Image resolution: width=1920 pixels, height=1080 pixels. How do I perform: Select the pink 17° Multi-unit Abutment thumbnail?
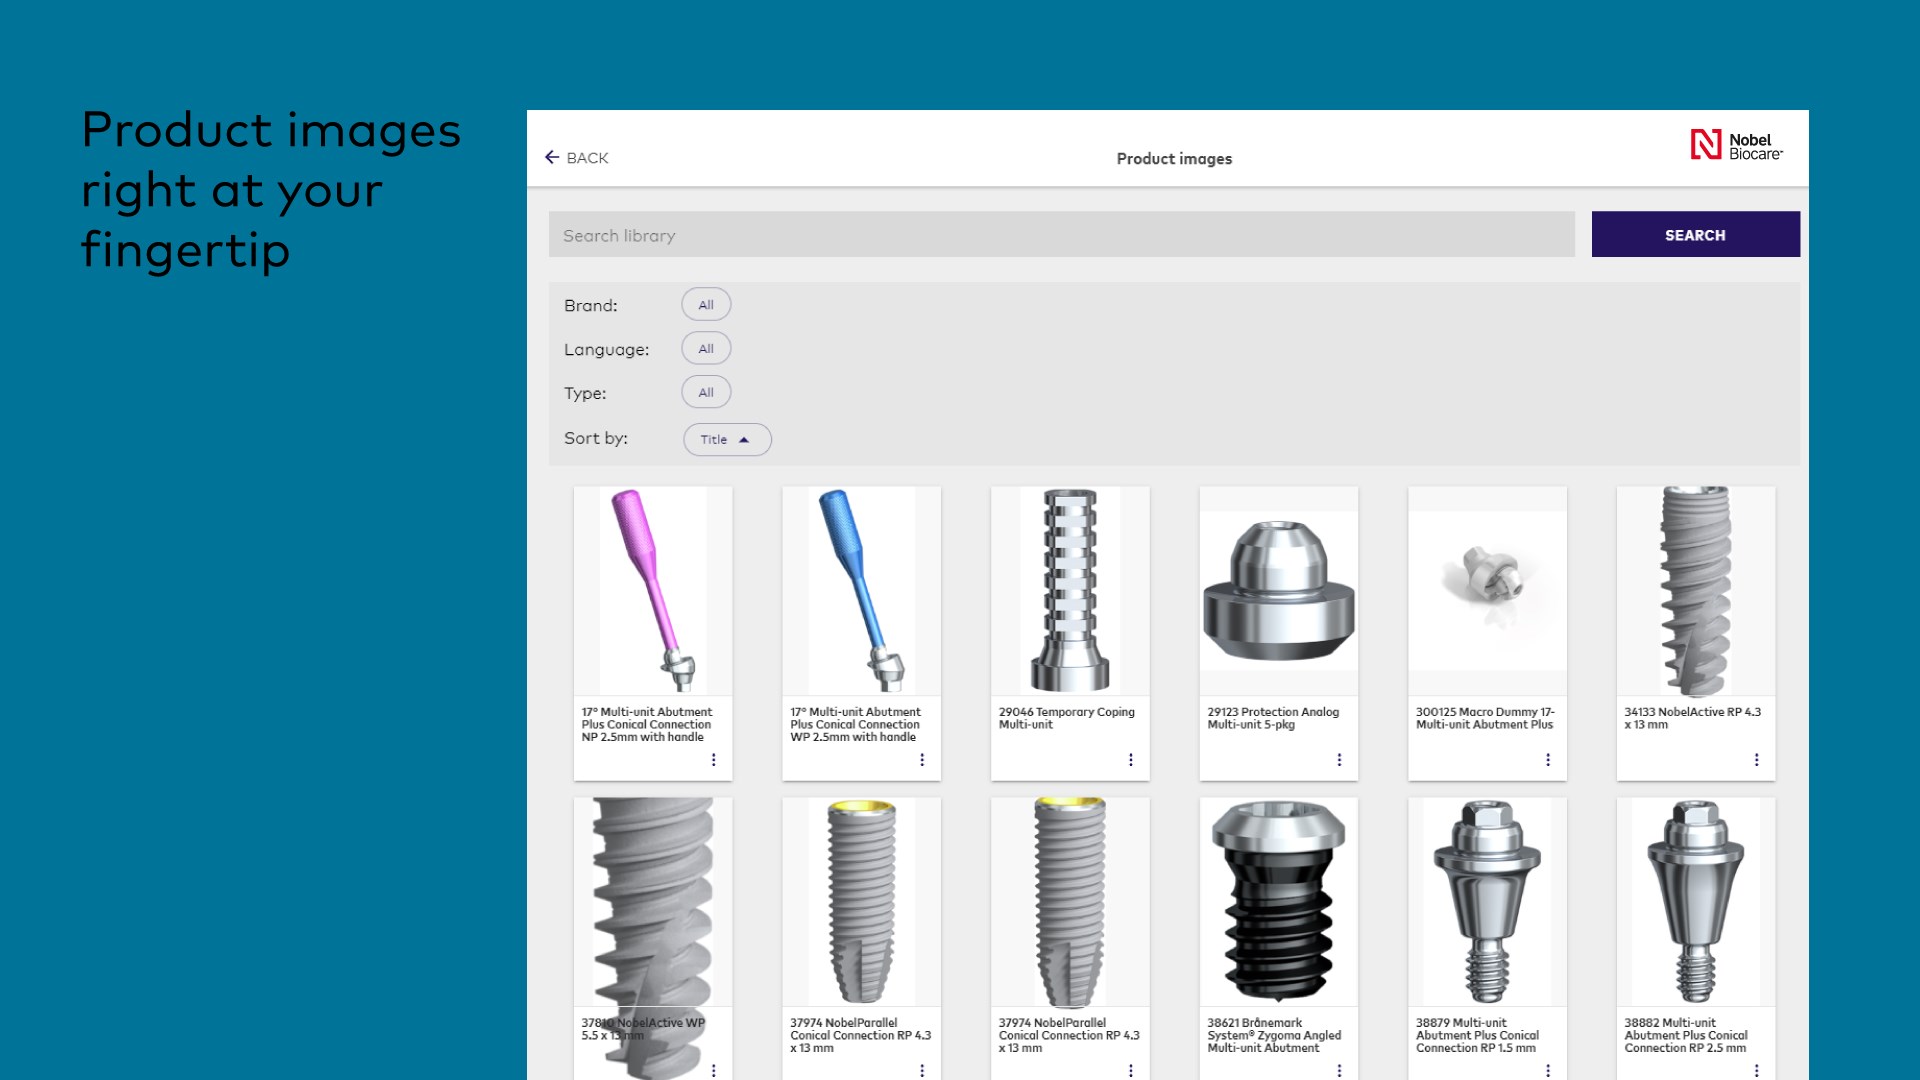pos(653,590)
